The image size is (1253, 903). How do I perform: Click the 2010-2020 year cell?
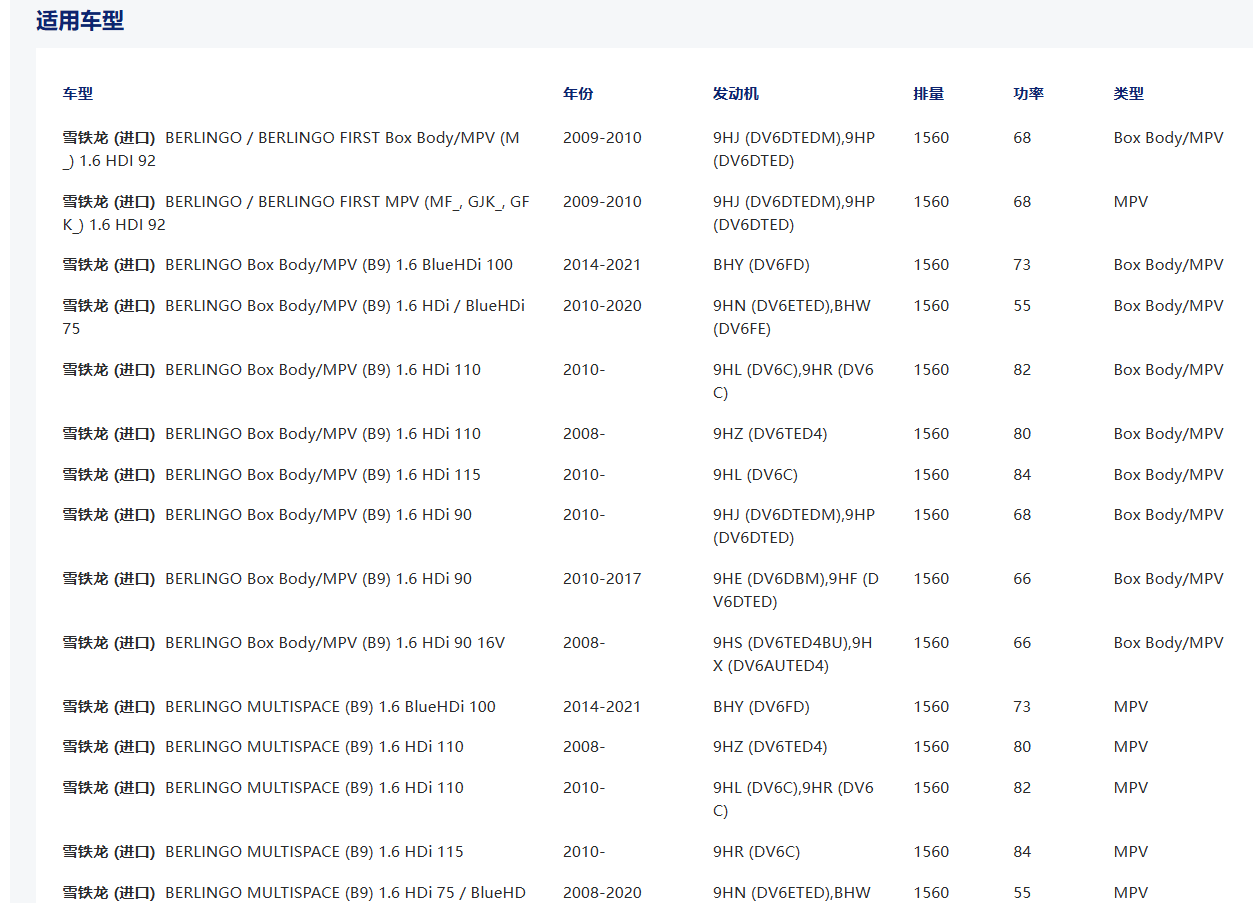(602, 306)
